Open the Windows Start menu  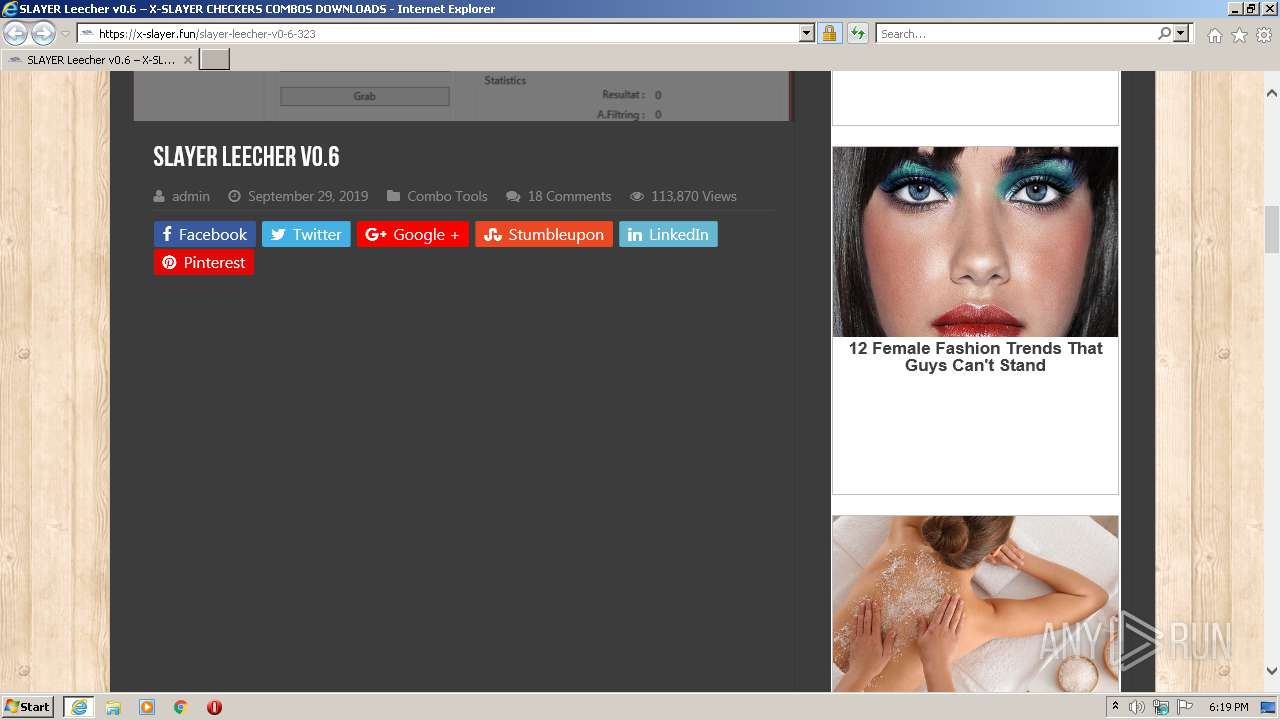pyautogui.click(x=28, y=707)
